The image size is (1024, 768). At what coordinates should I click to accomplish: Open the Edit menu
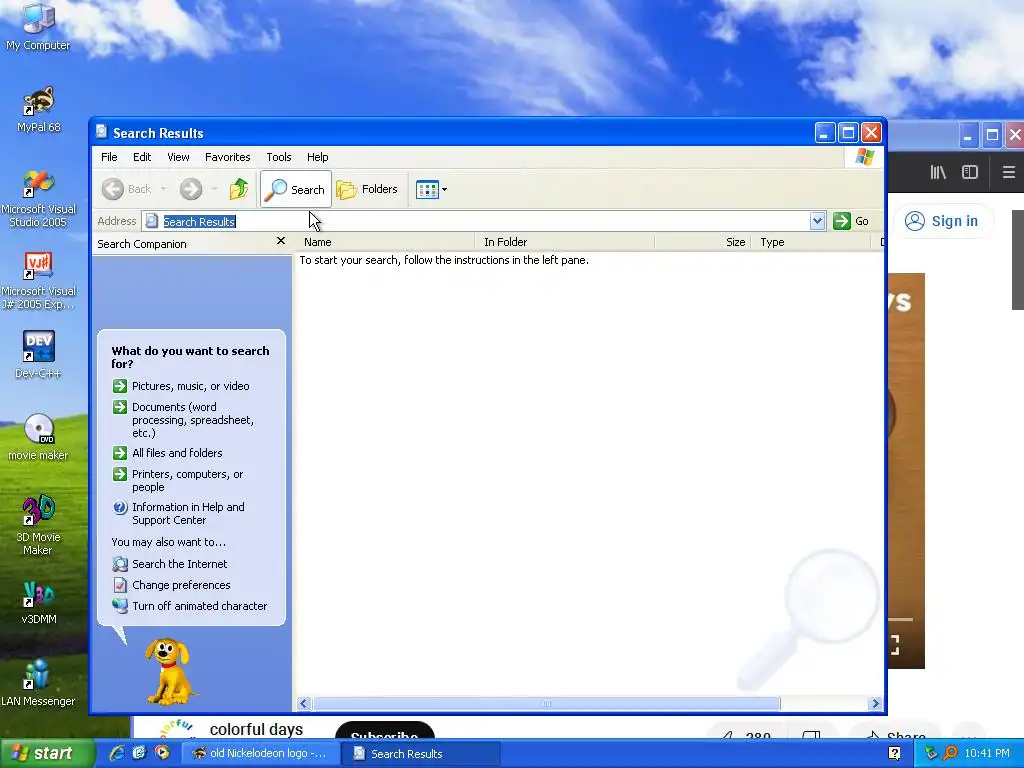tap(142, 157)
